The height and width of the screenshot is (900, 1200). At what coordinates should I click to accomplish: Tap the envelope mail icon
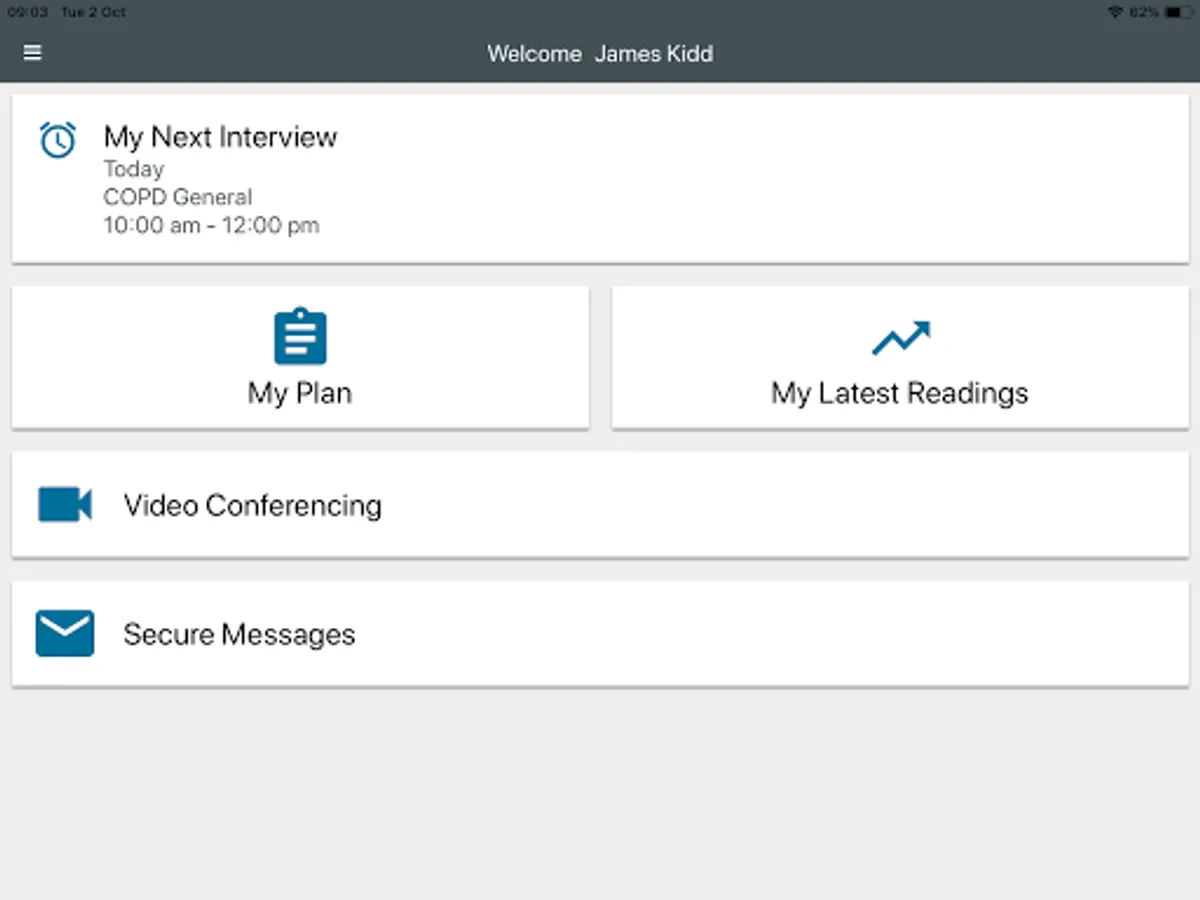(x=65, y=634)
